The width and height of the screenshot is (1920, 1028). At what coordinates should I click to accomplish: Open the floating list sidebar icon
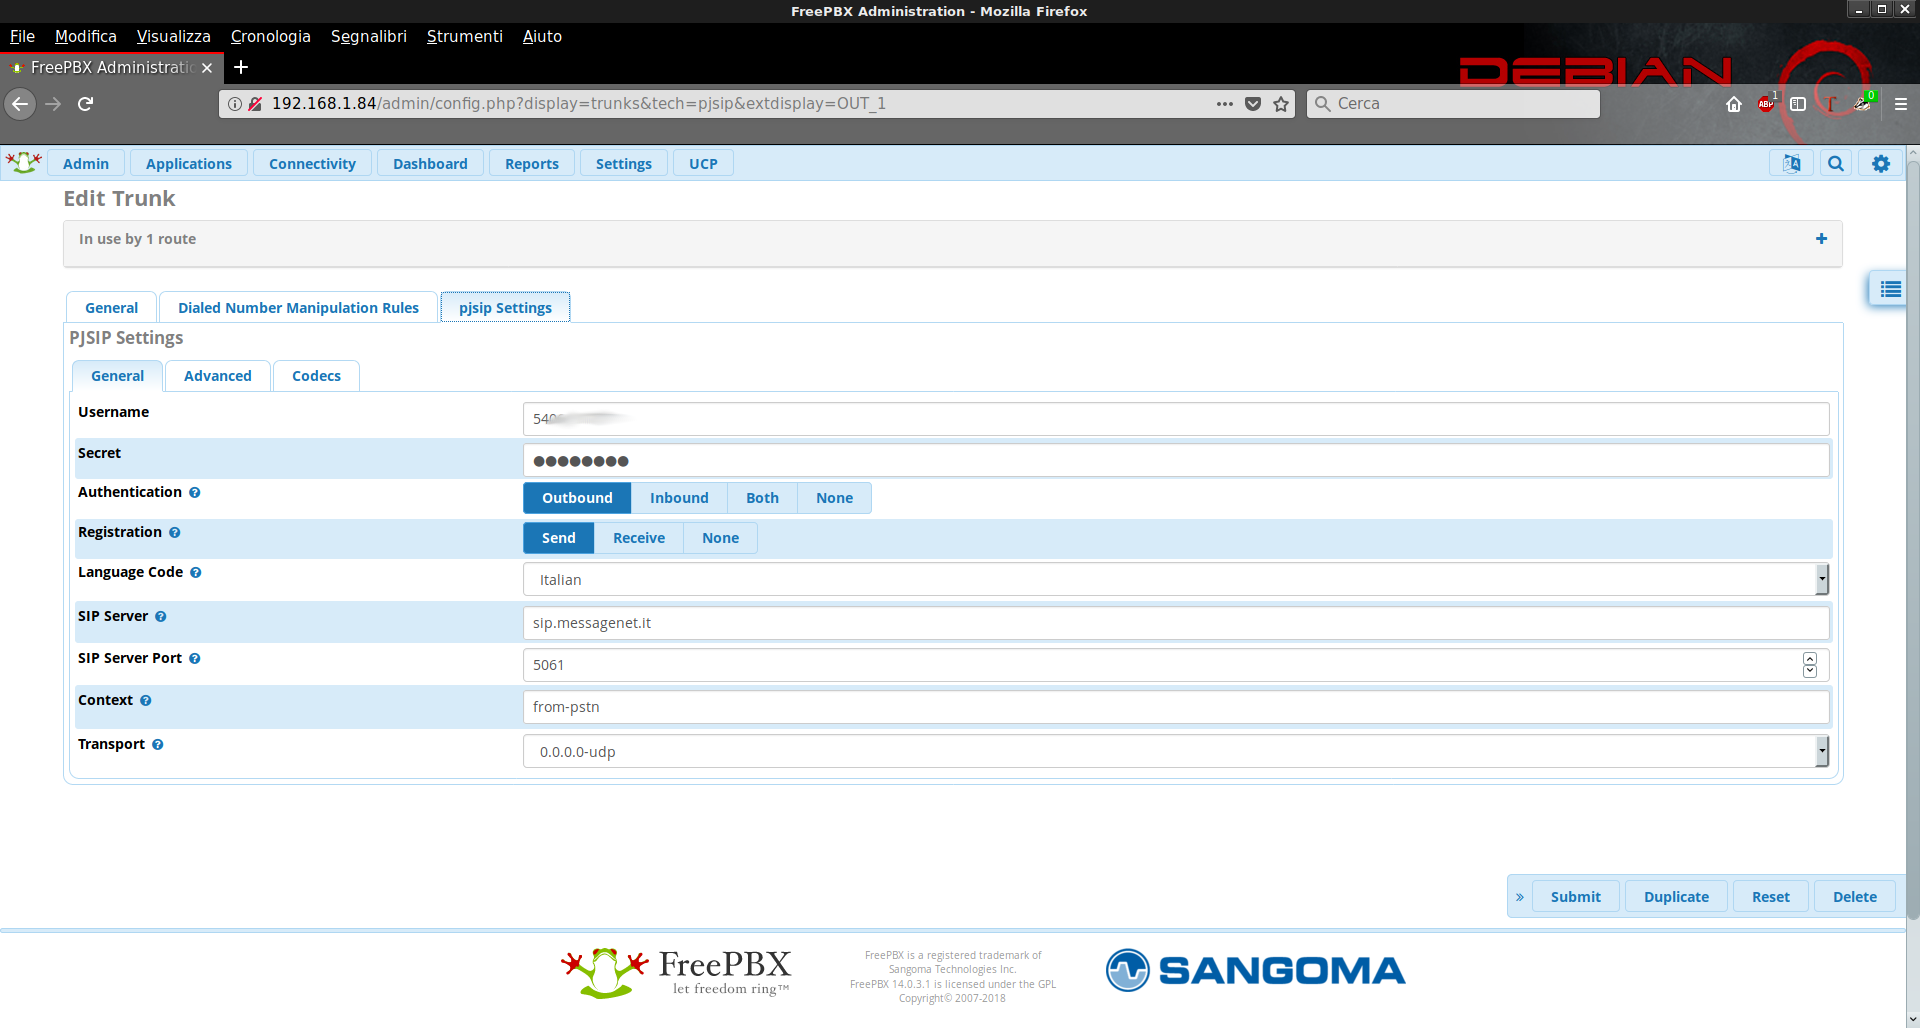pyautogui.click(x=1889, y=290)
